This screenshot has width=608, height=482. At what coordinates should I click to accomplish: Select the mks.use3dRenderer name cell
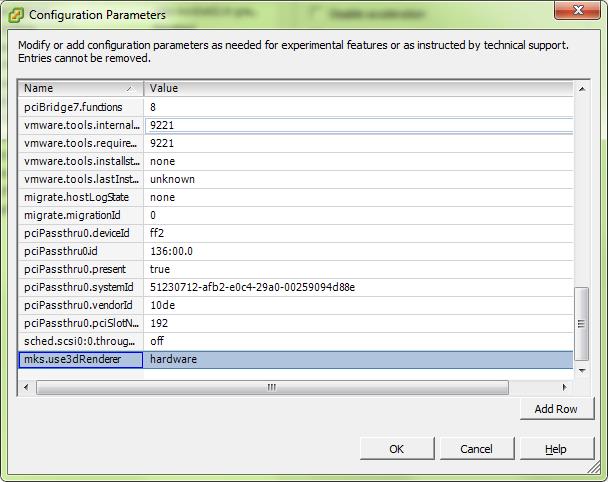point(81,359)
